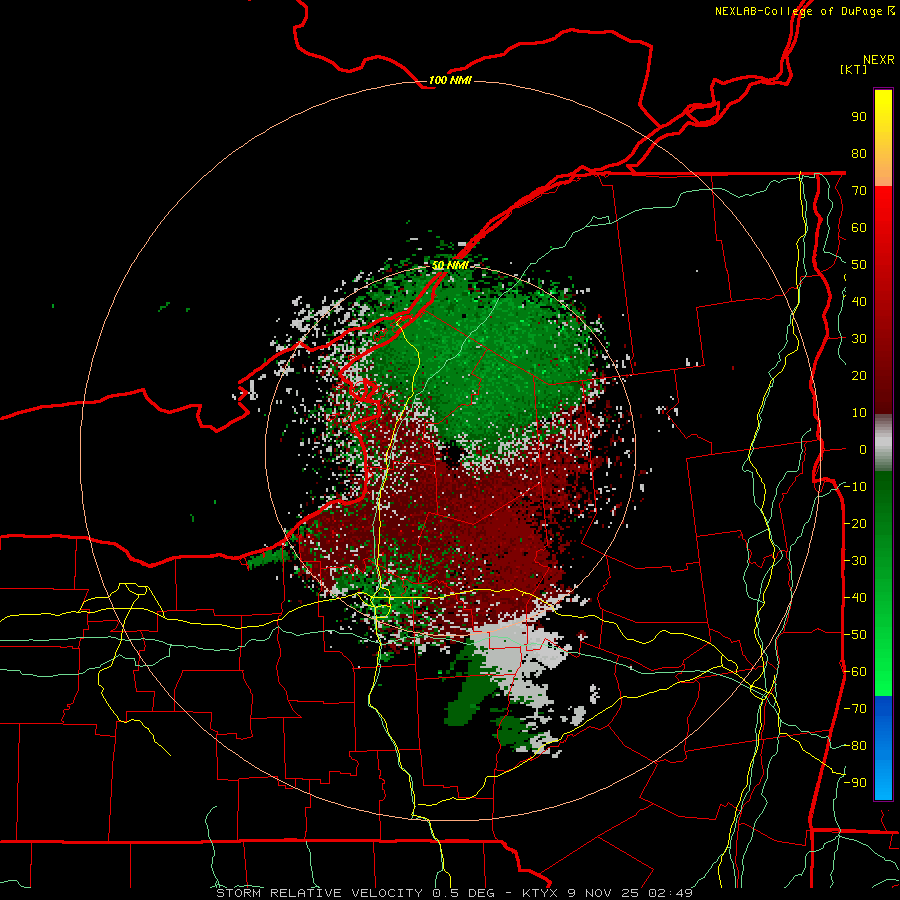This screenshot has height=900, width=900.
Task: Click the -20 value on velocity scale
Action: pos(855,524)
